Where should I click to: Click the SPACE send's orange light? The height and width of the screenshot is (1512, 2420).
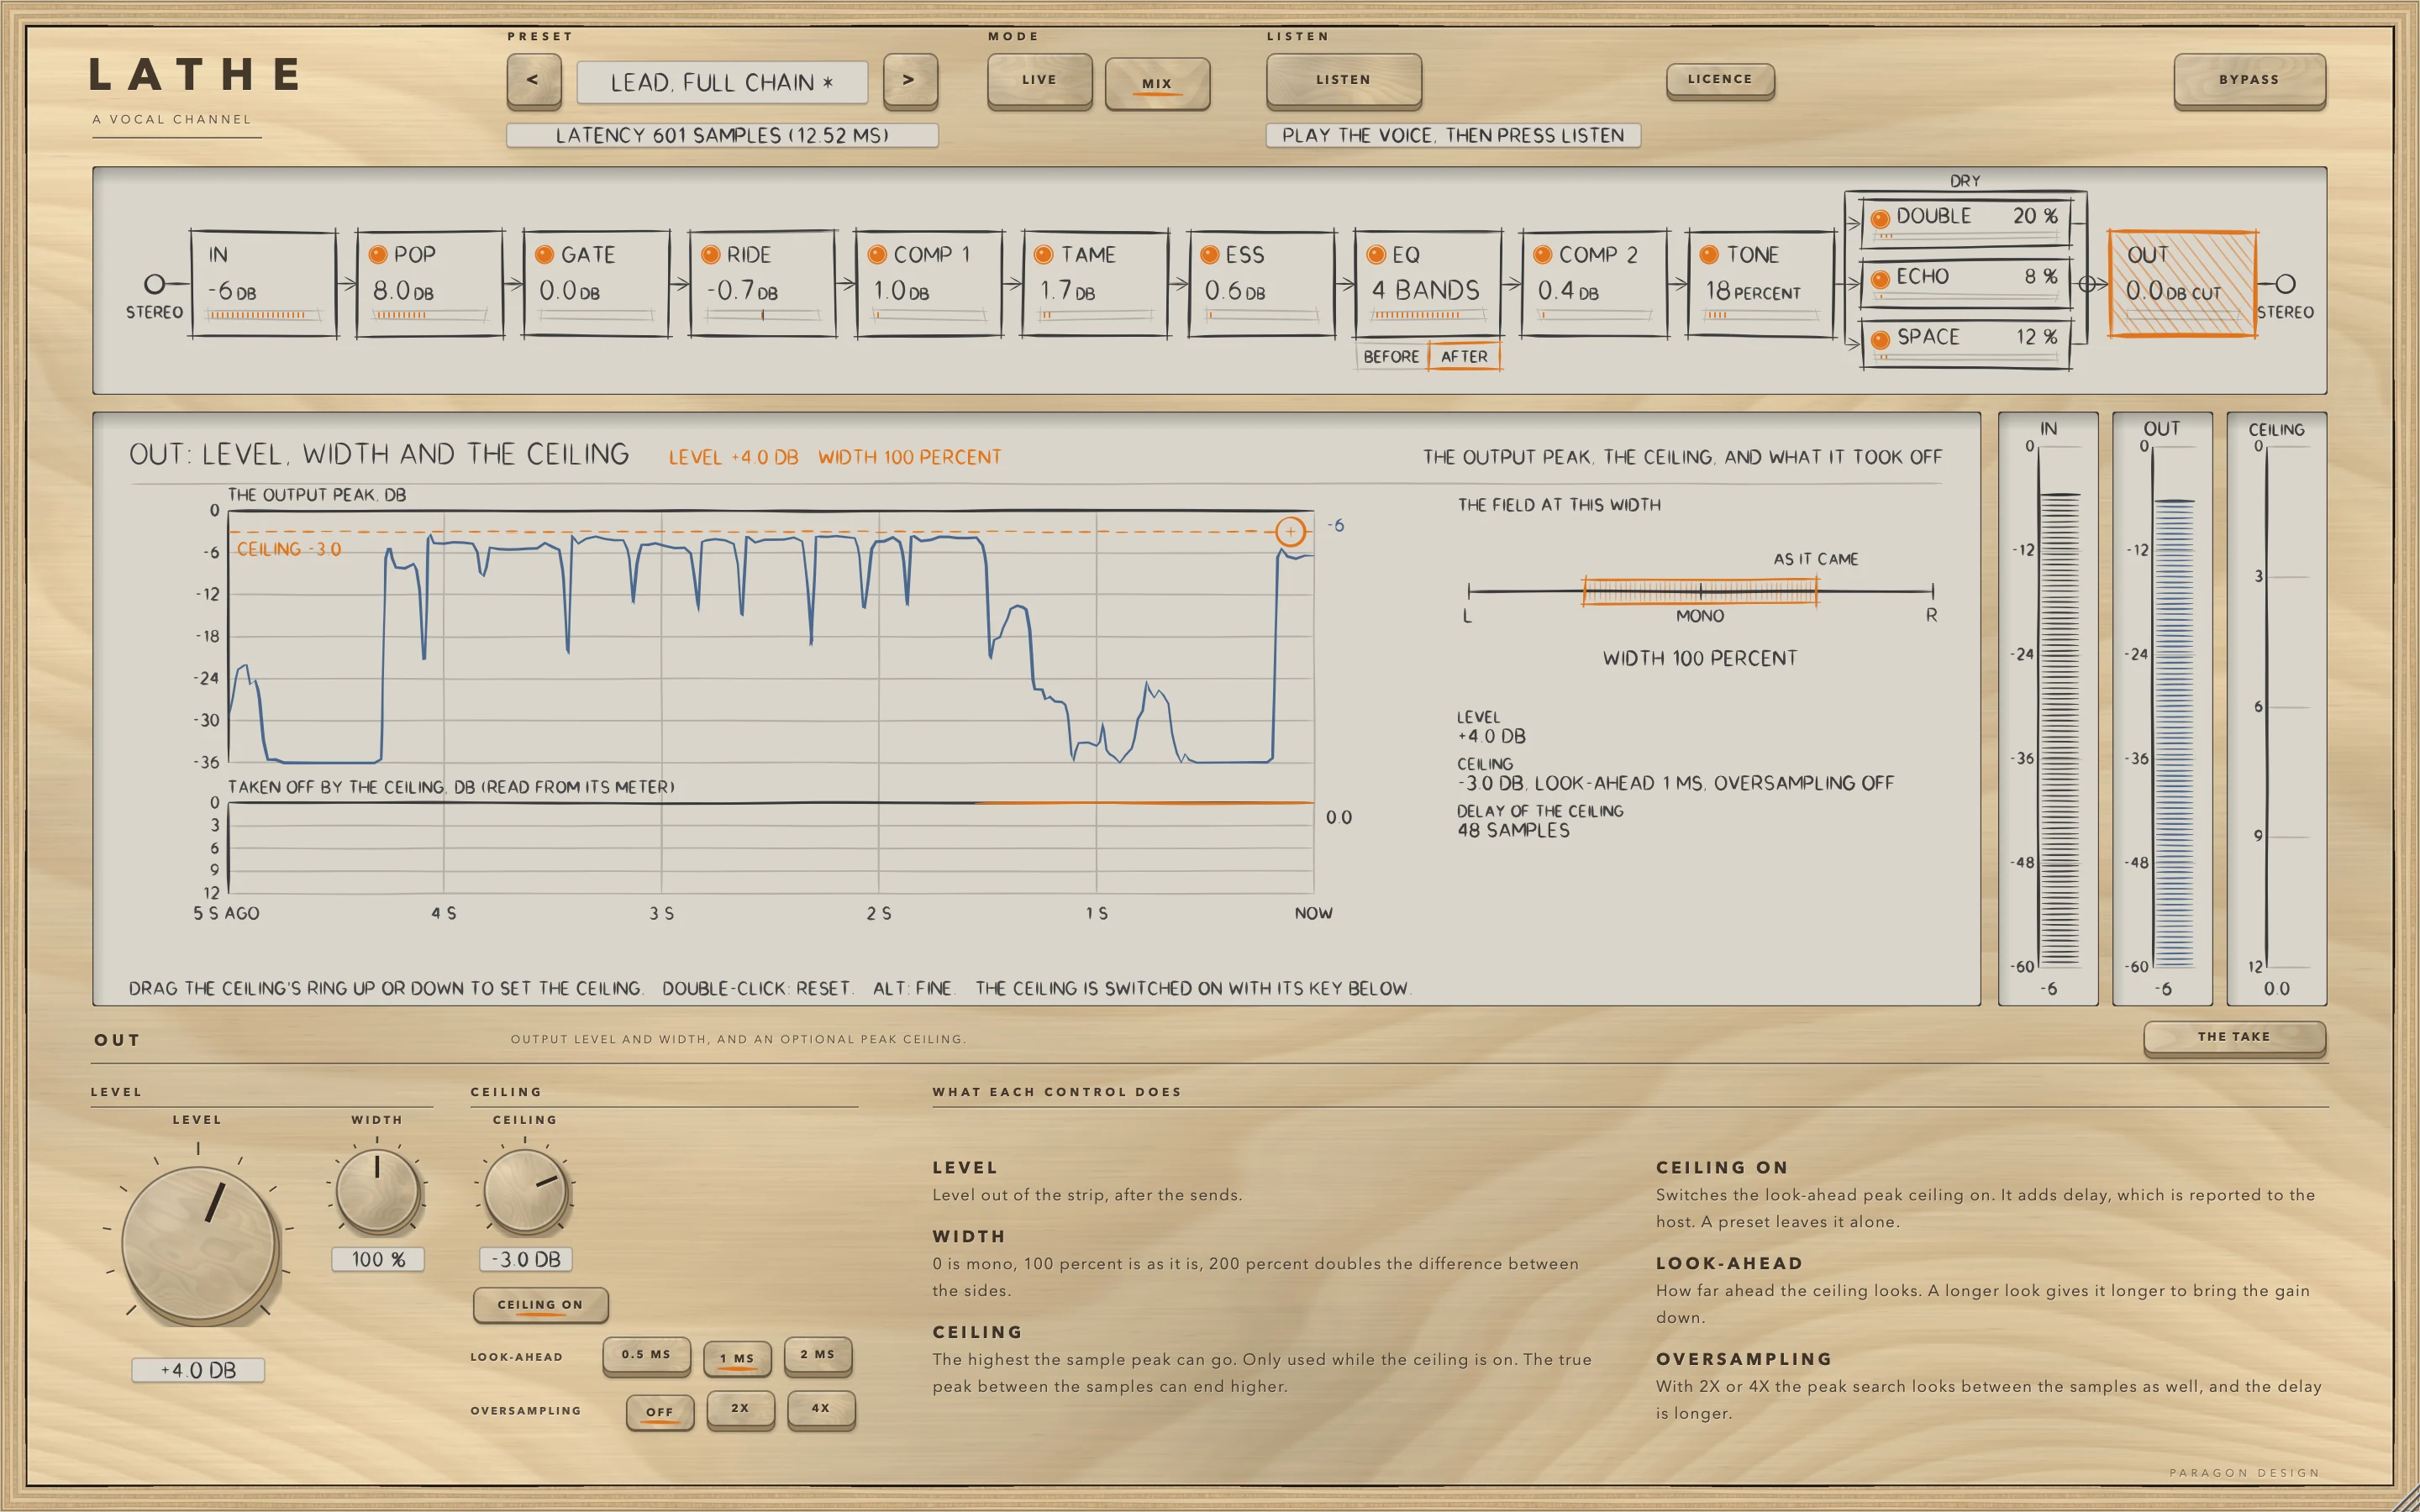(1880, 340)
